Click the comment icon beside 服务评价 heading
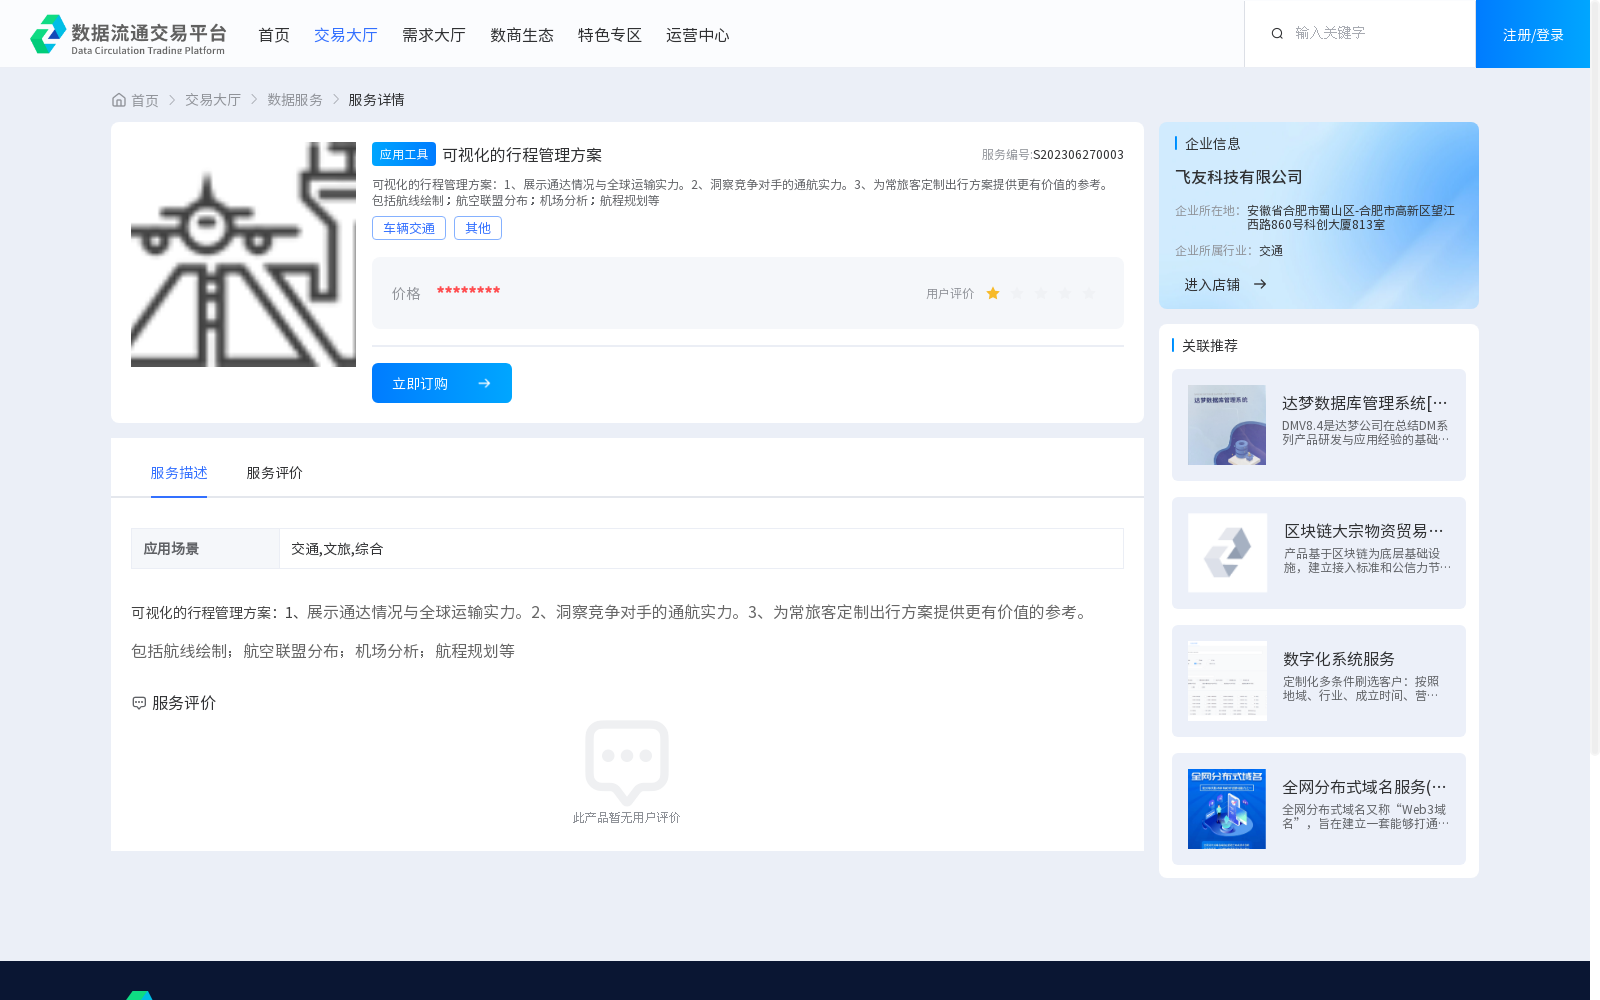Viewport: 1600px width, 1000px height. coord(139,703)
